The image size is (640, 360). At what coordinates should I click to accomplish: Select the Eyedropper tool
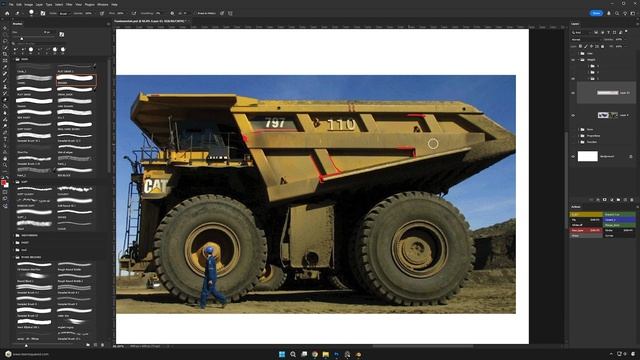(x=5, y=67)
